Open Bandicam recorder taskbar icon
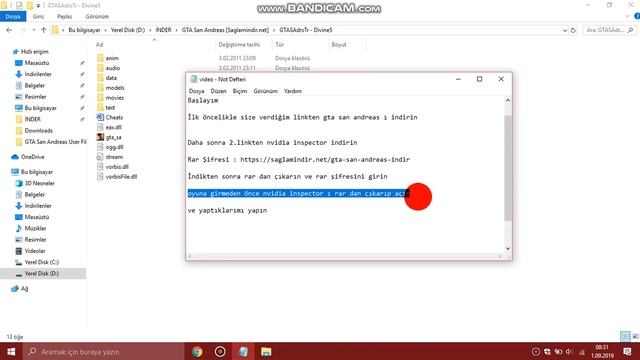The height and width of the screenshot is (360, 640). point(220,351)
